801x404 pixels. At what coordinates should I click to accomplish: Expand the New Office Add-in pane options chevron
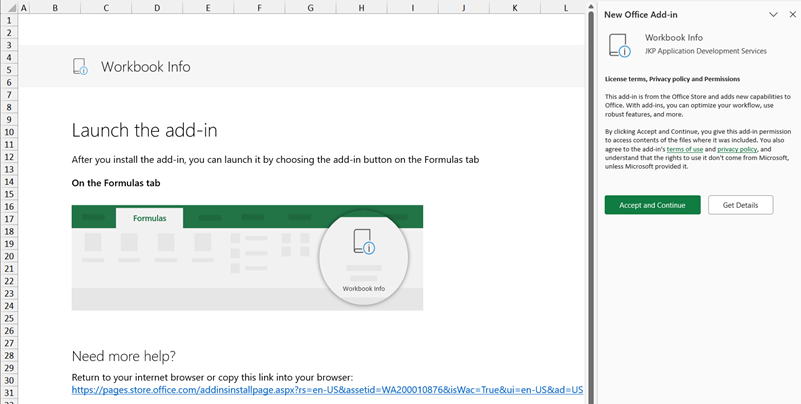(773, 14)
